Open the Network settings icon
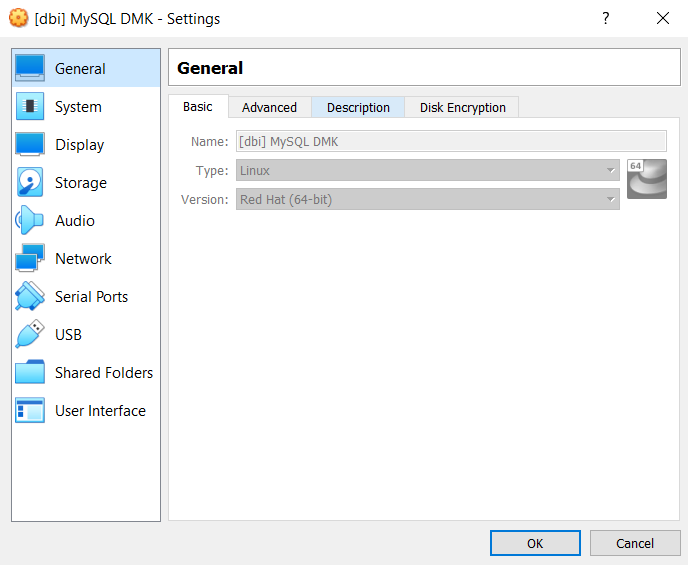The width and height of the screenshot is (688, 565). tap(30, 258)
